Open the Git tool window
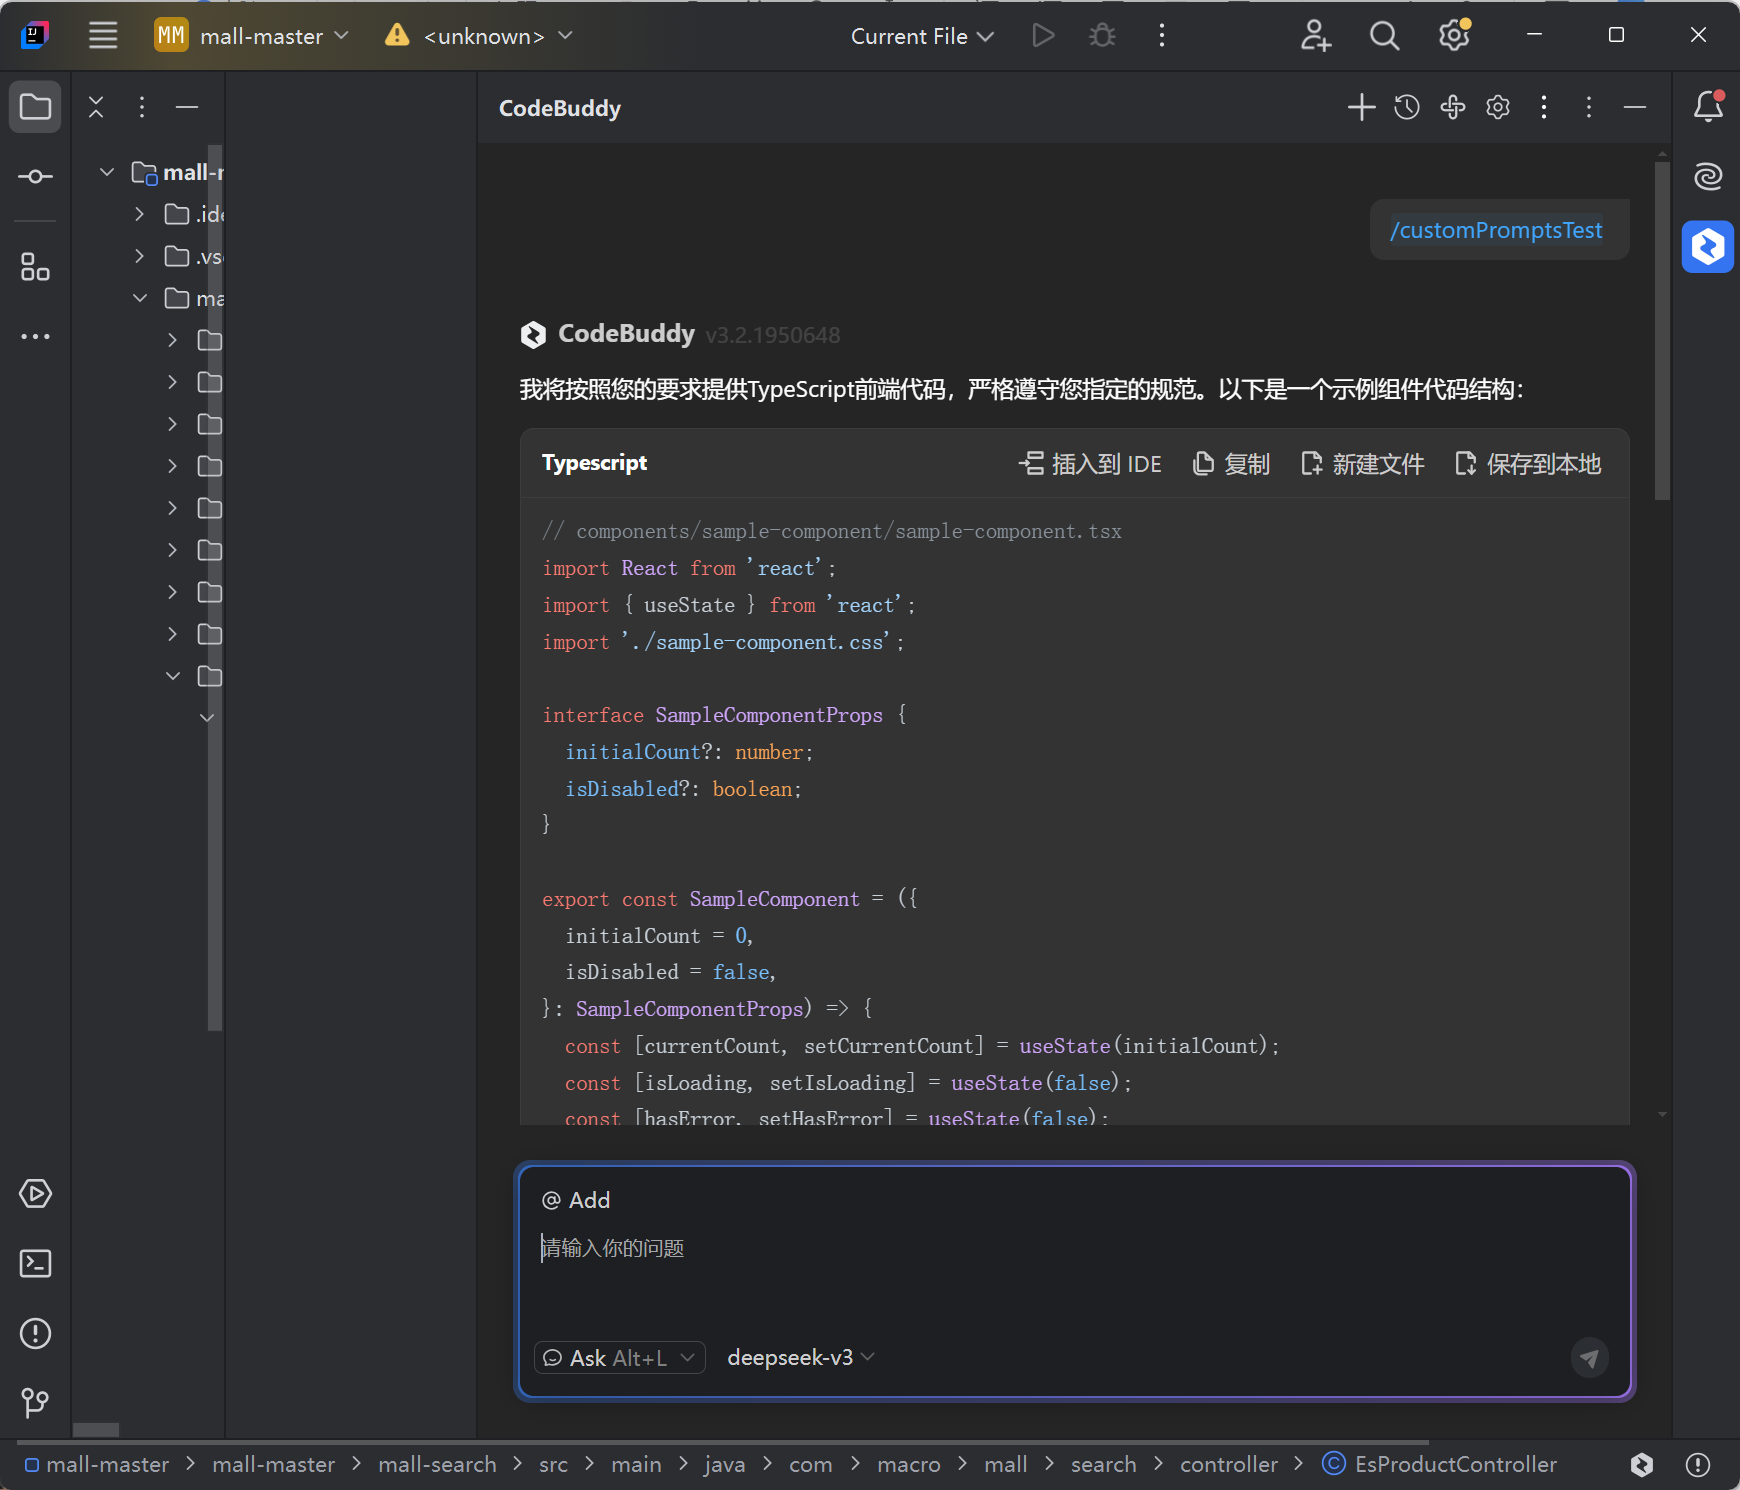Viewport: 1740px width, 1490px height. (x=36, y=1403)
